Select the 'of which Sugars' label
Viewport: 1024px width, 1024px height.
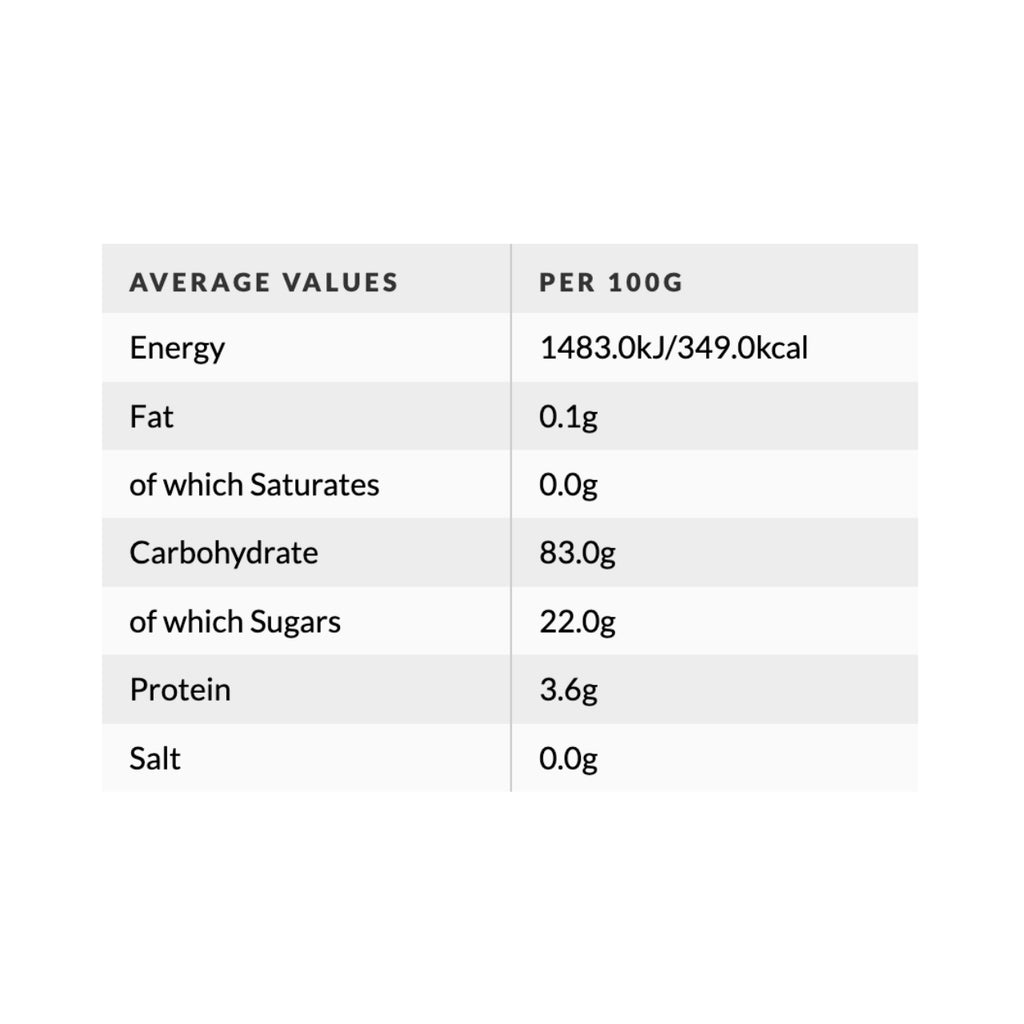click(x=235, y=622)
